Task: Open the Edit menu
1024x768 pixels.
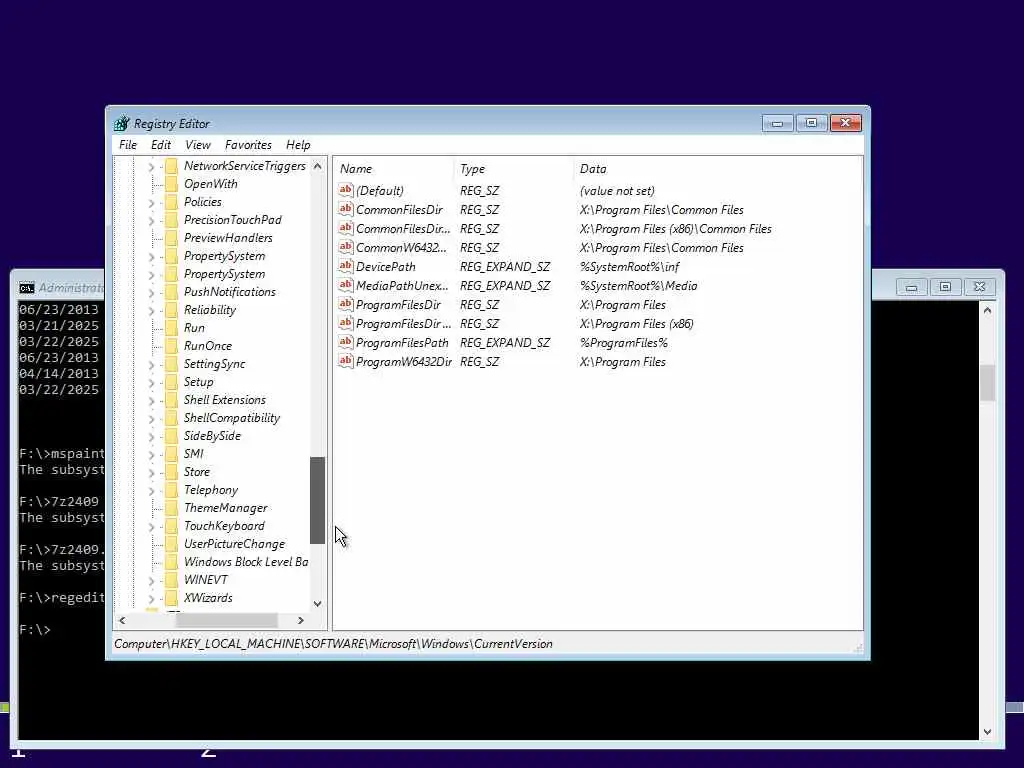Action: (161, 145)
